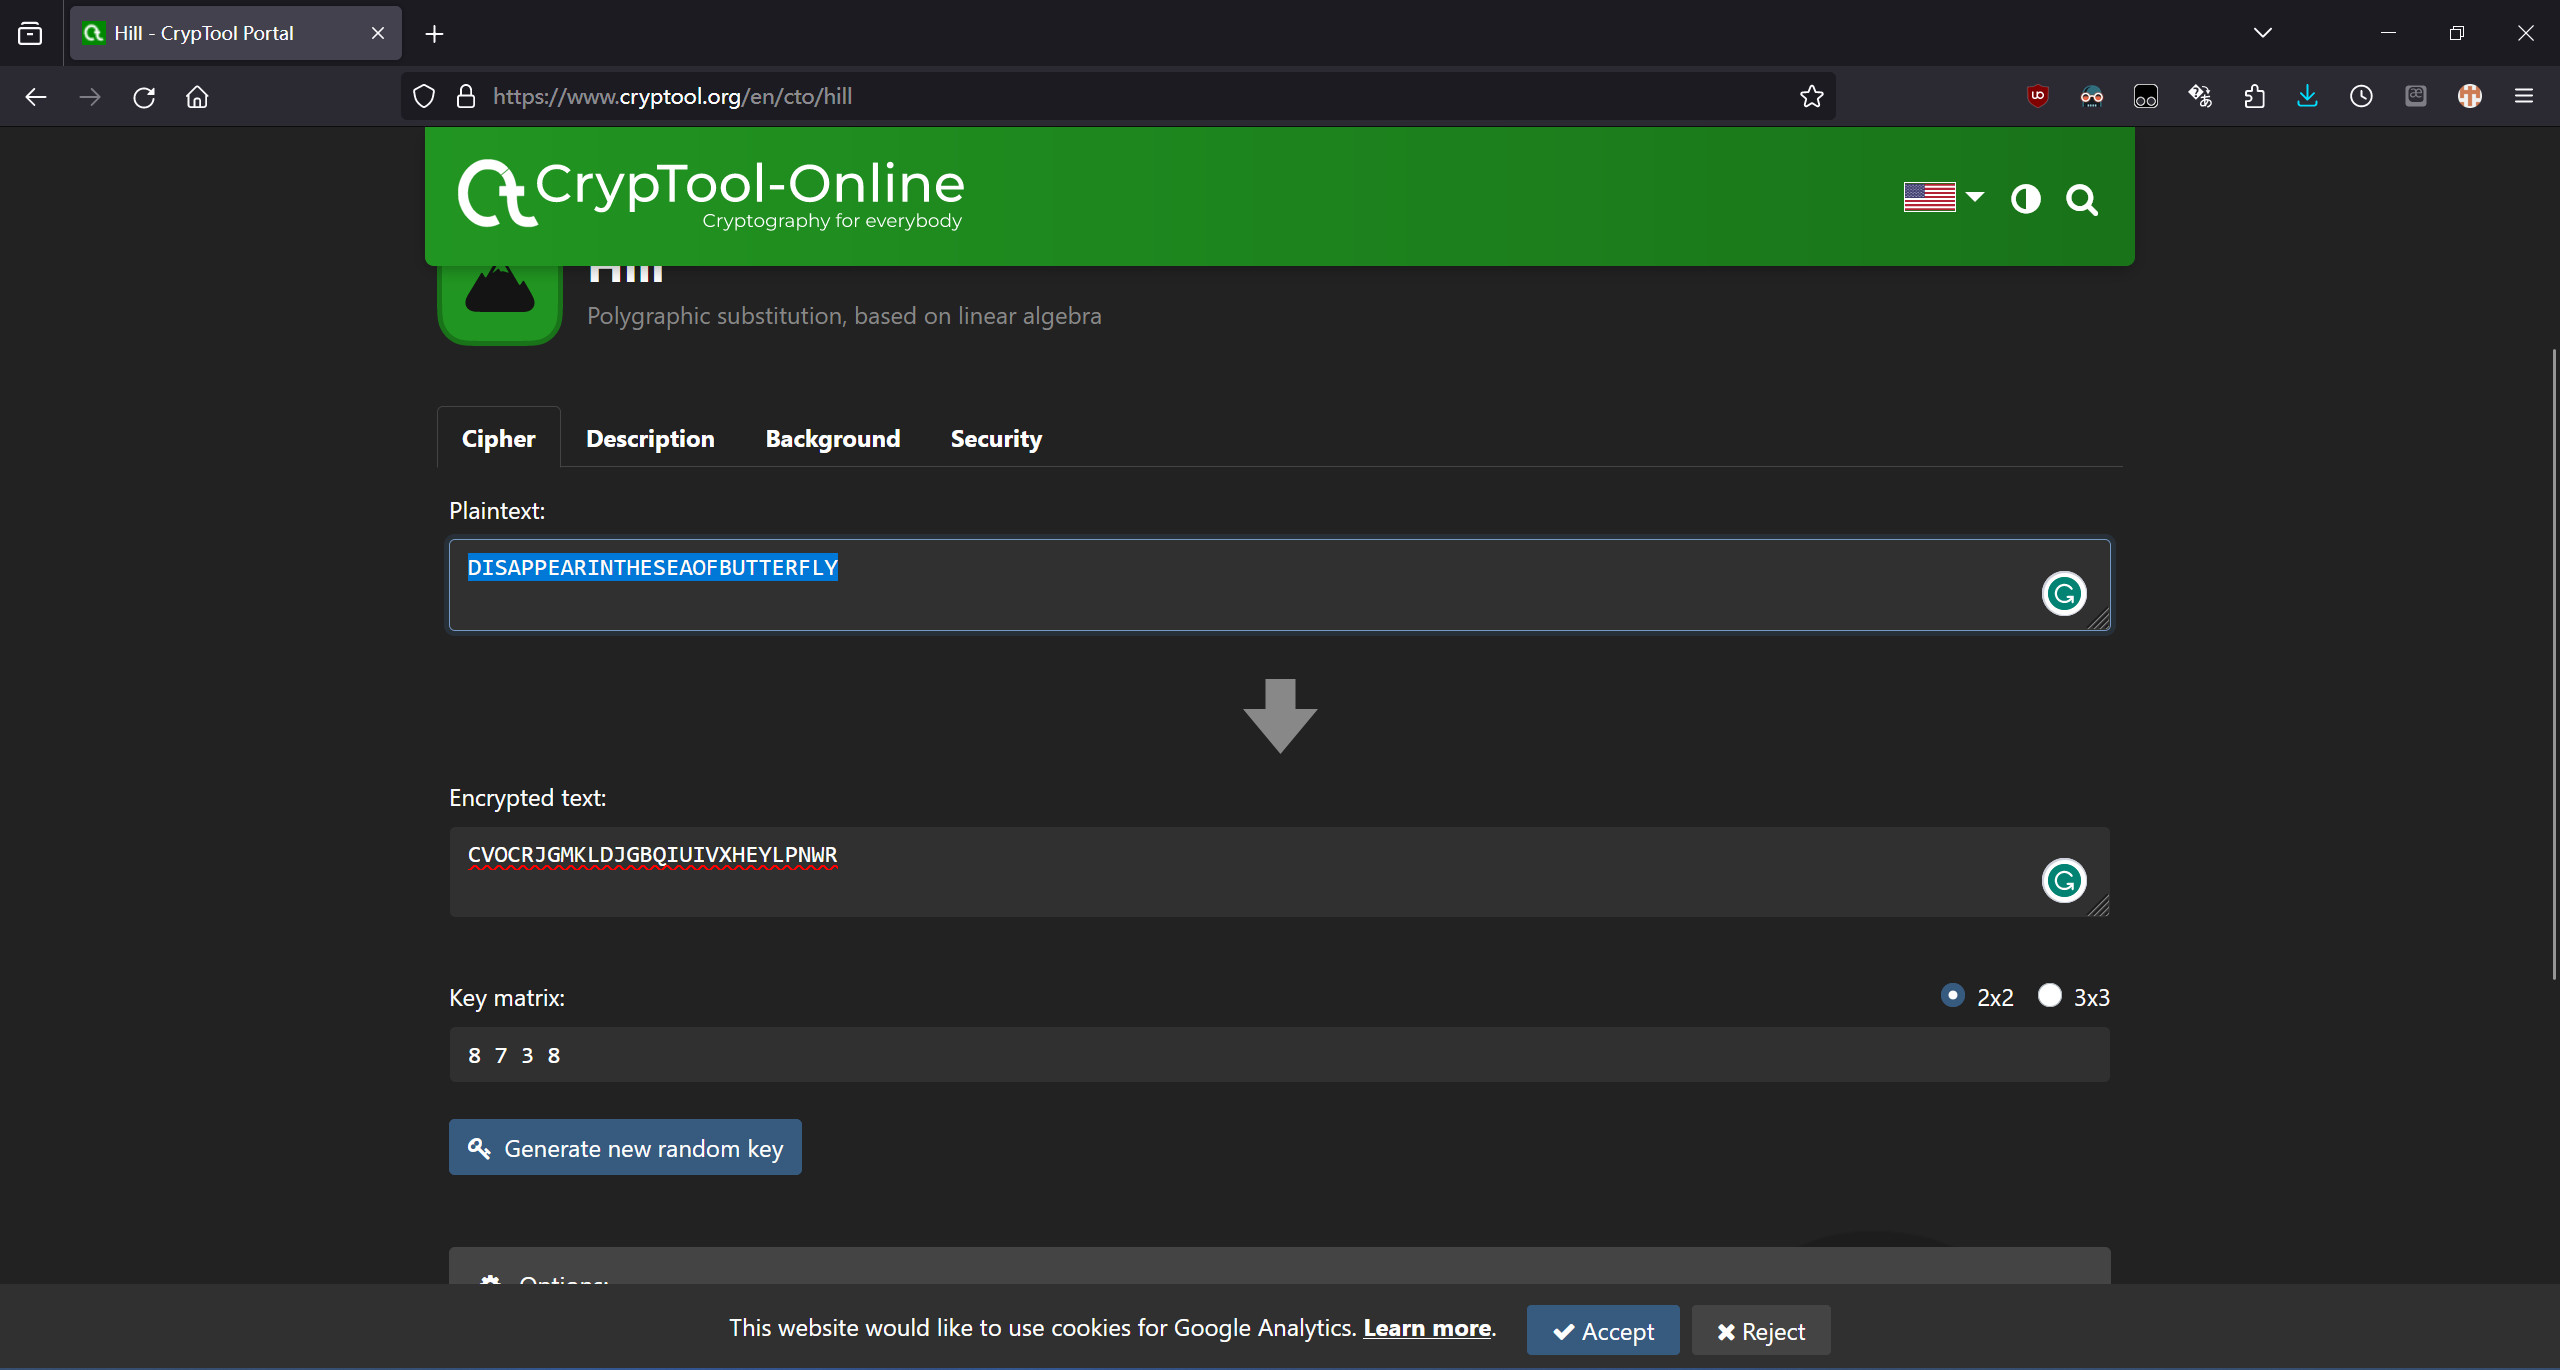Toggle the dark/light contrast mode icon

coord(2025,199)
